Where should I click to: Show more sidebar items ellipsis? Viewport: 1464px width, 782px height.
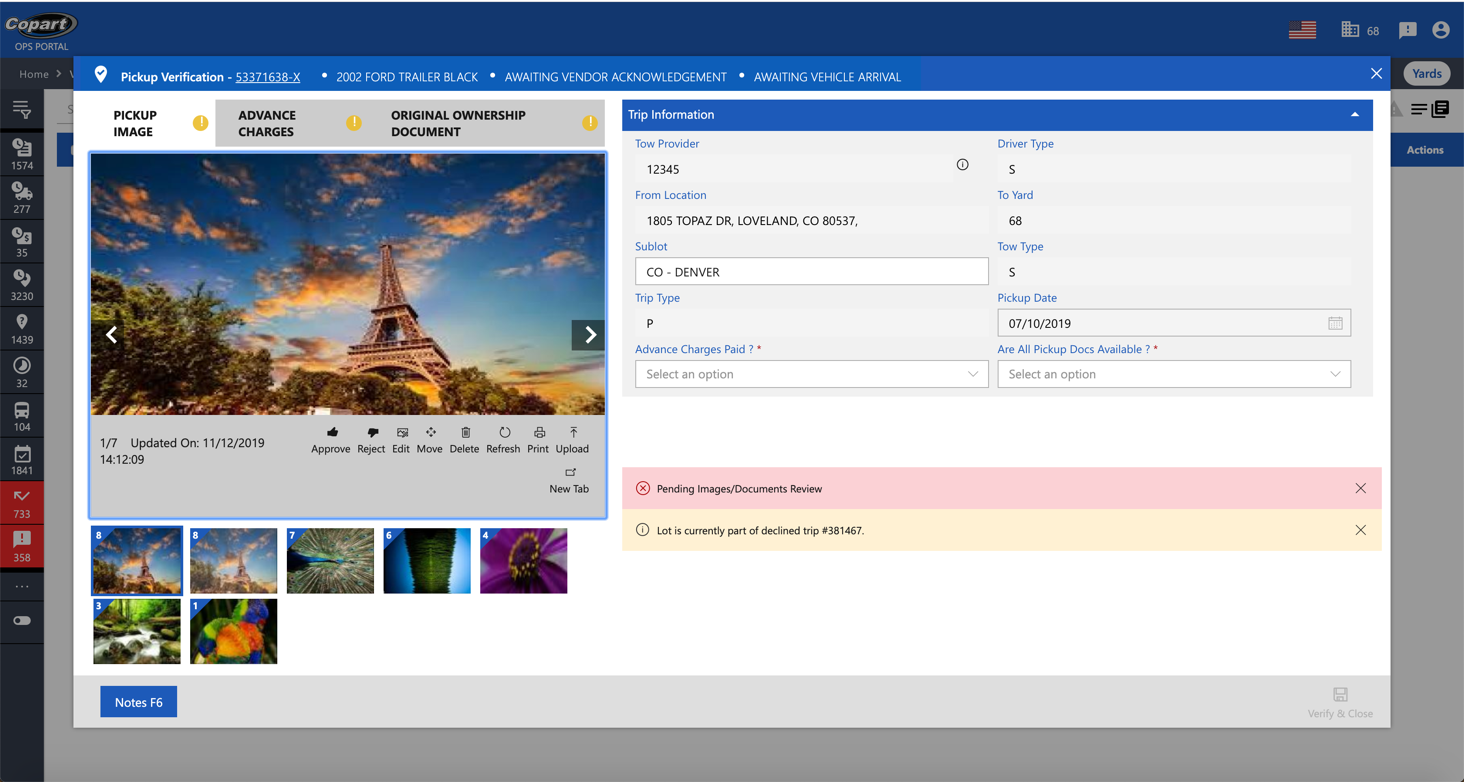(22, 586)
